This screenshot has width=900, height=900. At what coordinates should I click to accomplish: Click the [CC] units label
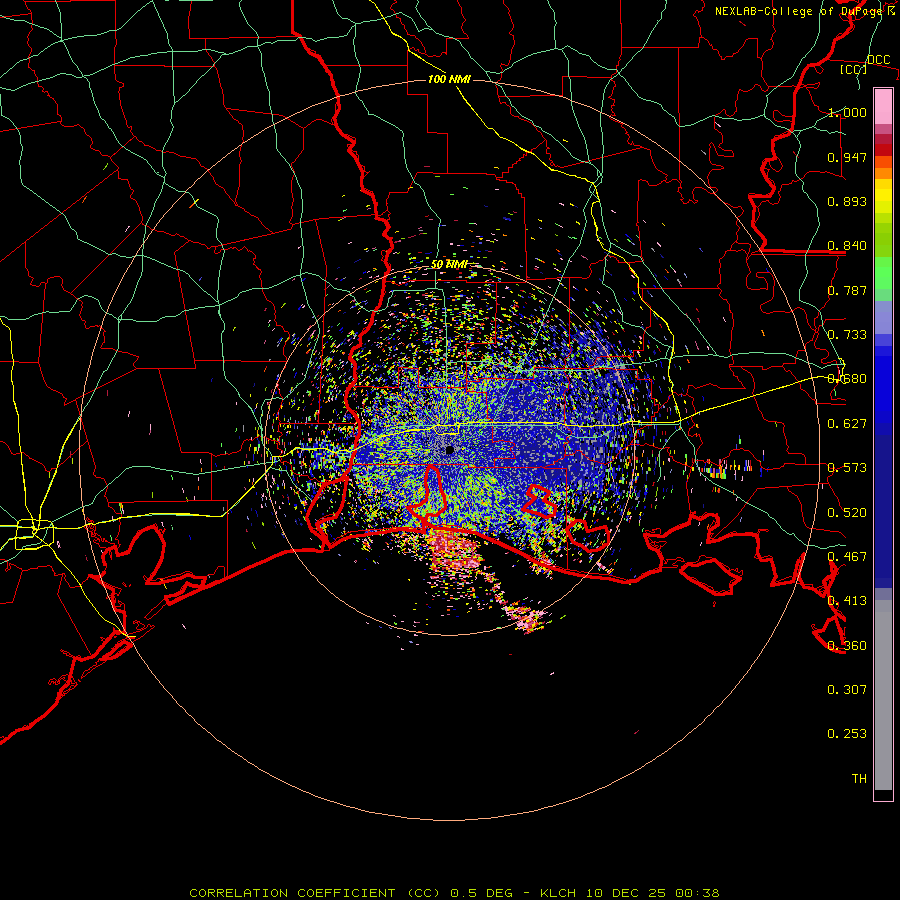pos(854,69)
